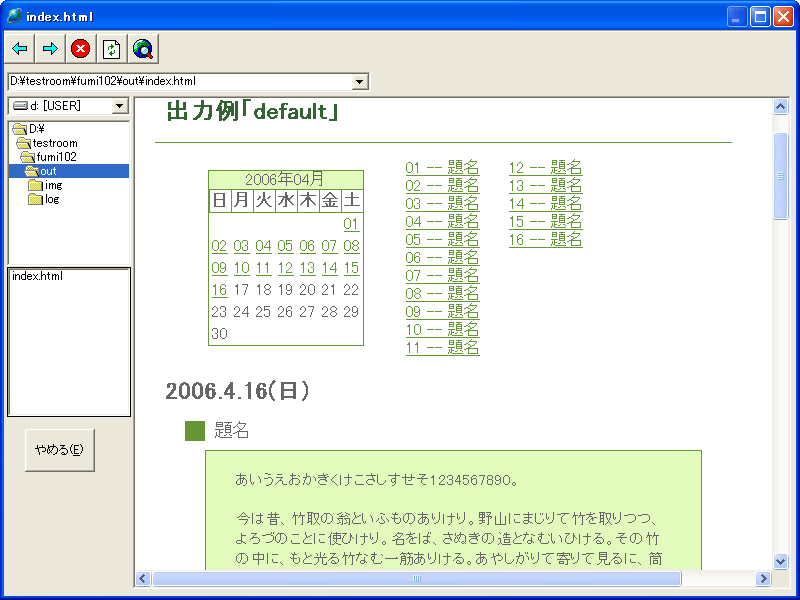Click the やめる(E) quit button
This screenshot has width=800, height=600.
[60, 450]
